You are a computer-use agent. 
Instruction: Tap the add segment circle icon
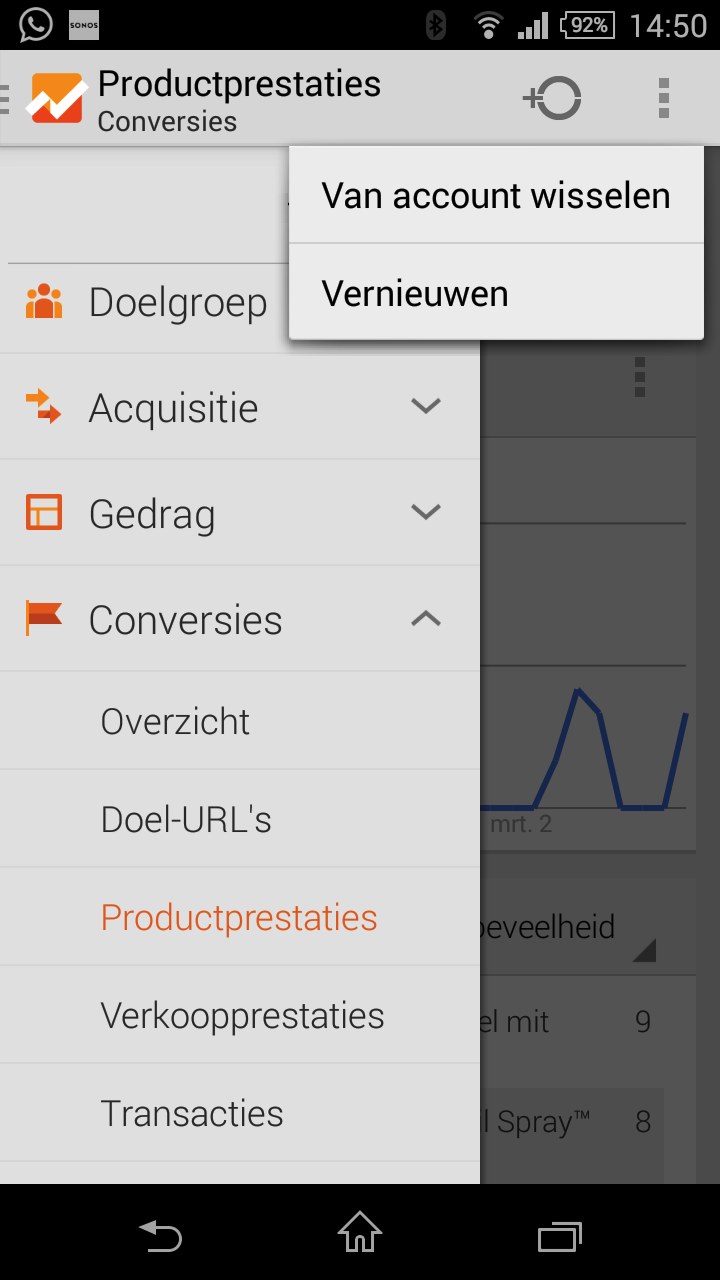point(552,98)
